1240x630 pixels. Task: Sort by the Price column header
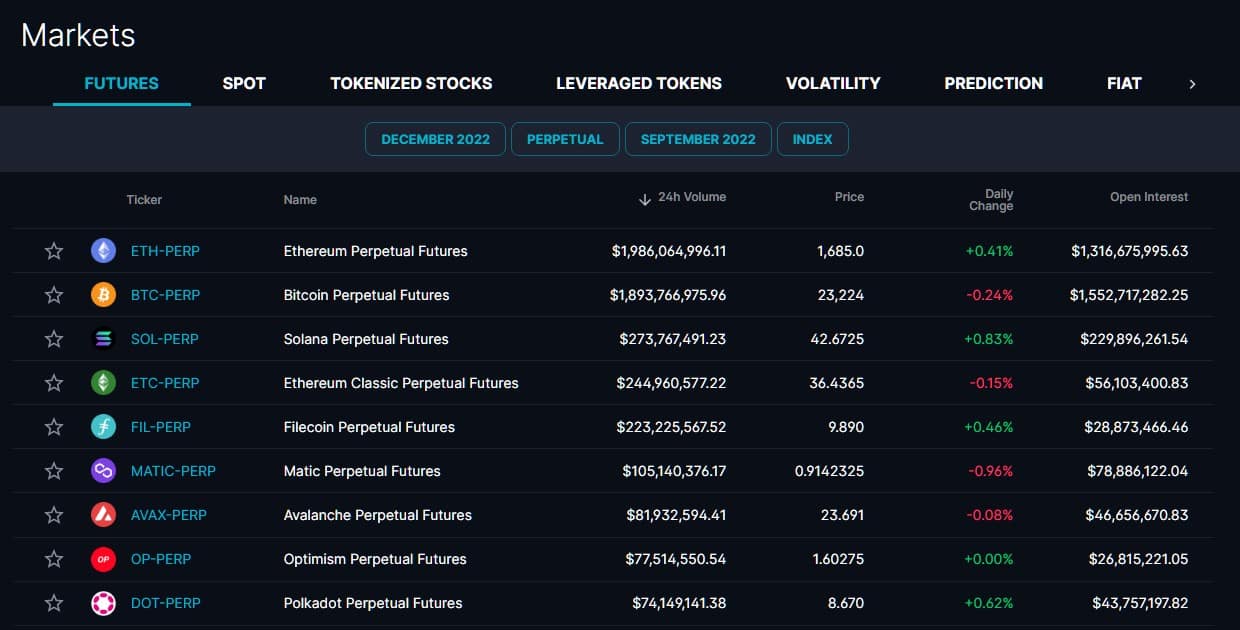[x=849, y=197]
